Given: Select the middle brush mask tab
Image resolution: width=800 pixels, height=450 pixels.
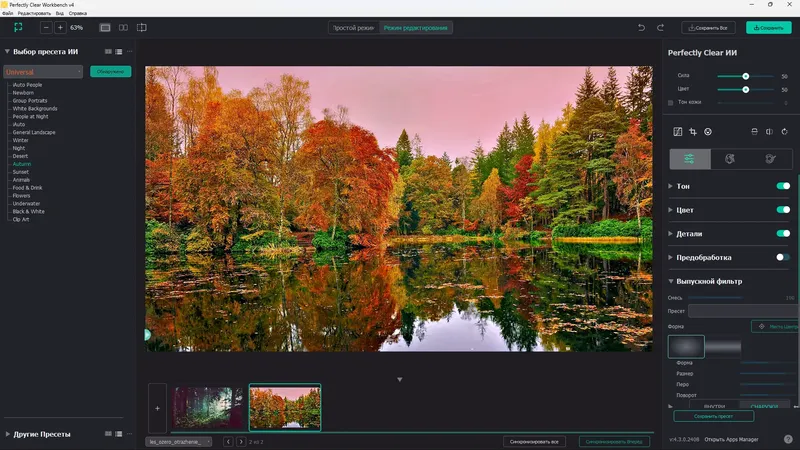Looking at the screenshot, I should [x=730, y=159].
